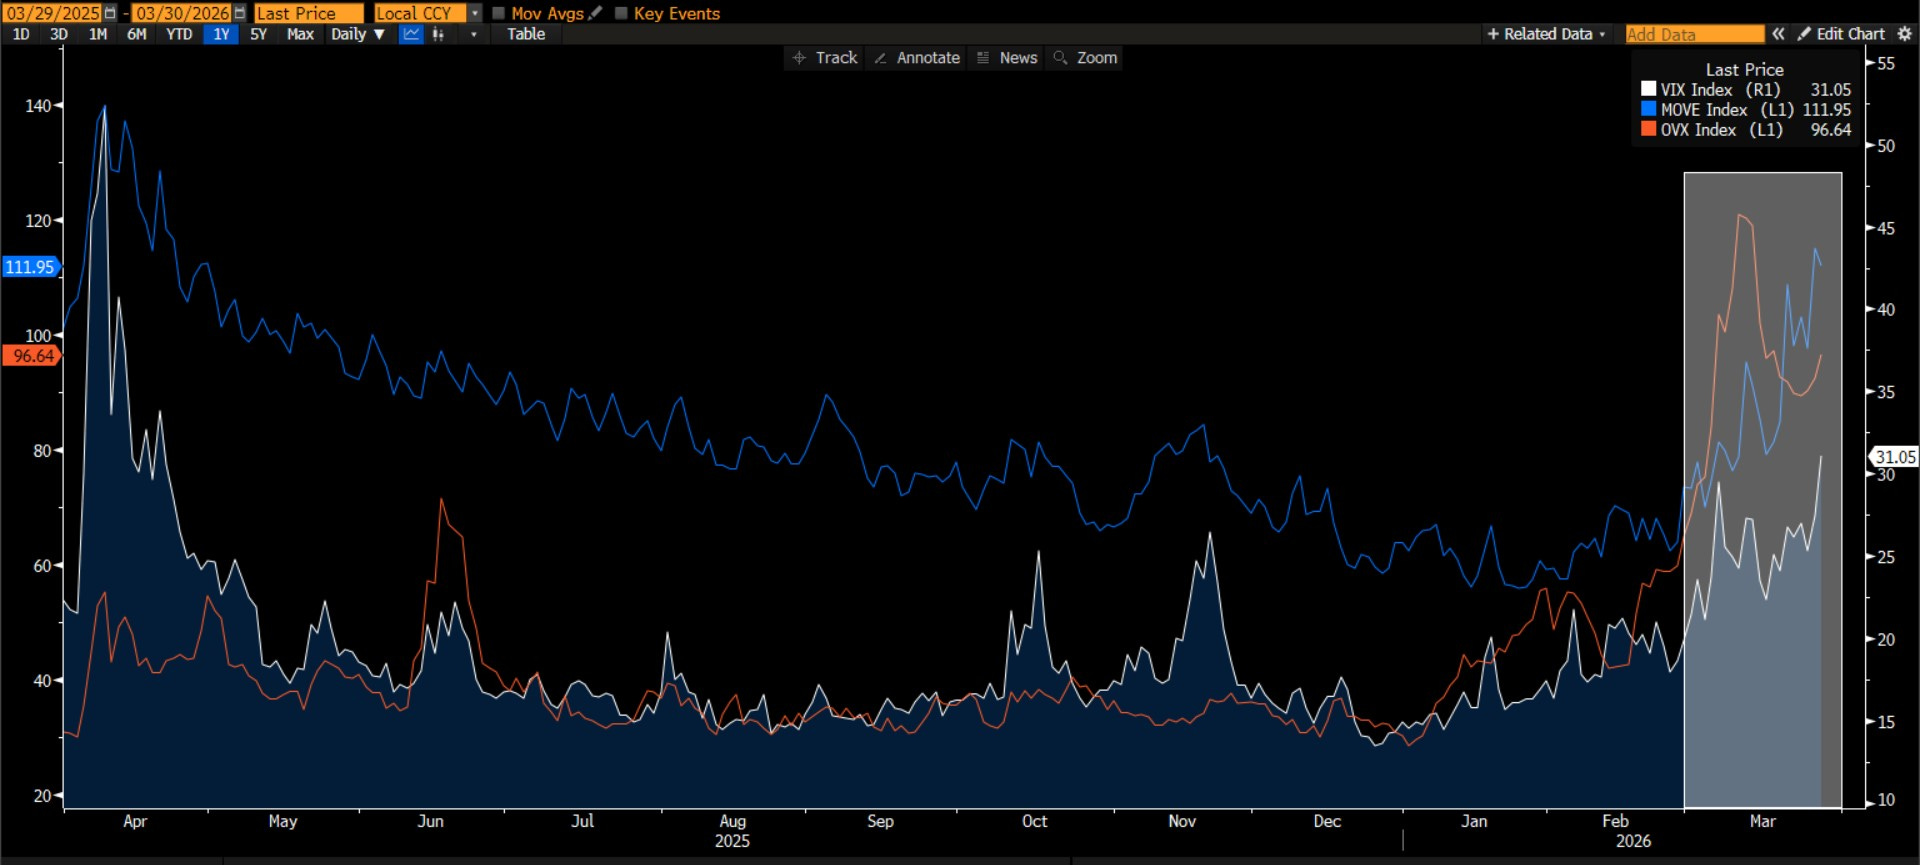Expand the Daily periodicity dropdown
Image resolution: width=1920 pixels, height=865 pixels.
[358, 34]
